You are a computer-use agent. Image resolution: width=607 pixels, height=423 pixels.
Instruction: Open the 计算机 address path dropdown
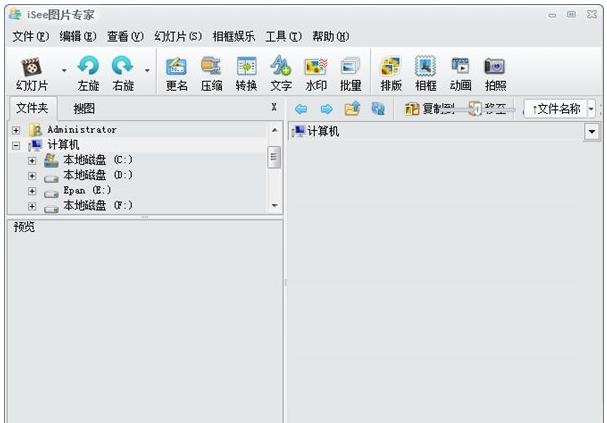[592, 132]
